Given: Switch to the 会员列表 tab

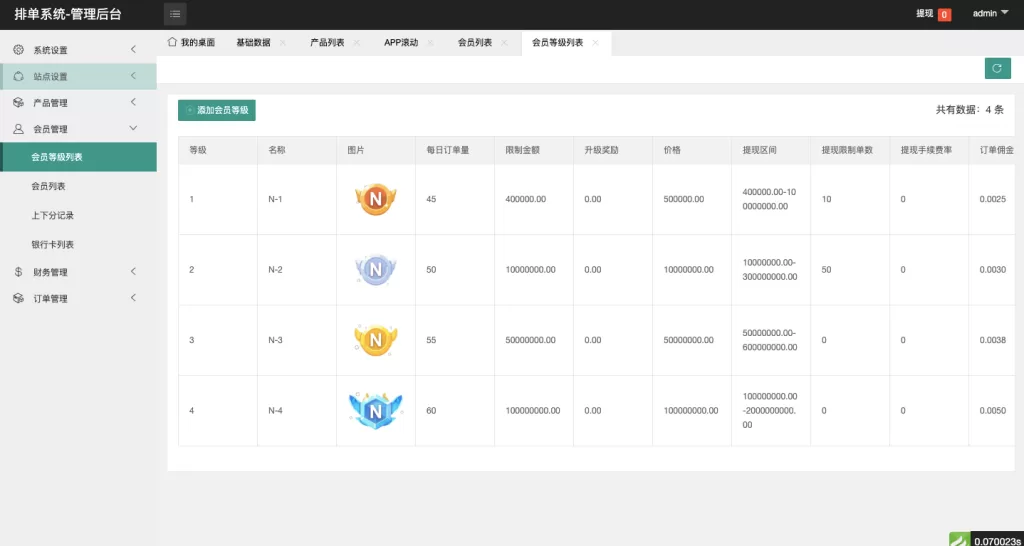Looking at the screenshot, I should pos(475,43).
